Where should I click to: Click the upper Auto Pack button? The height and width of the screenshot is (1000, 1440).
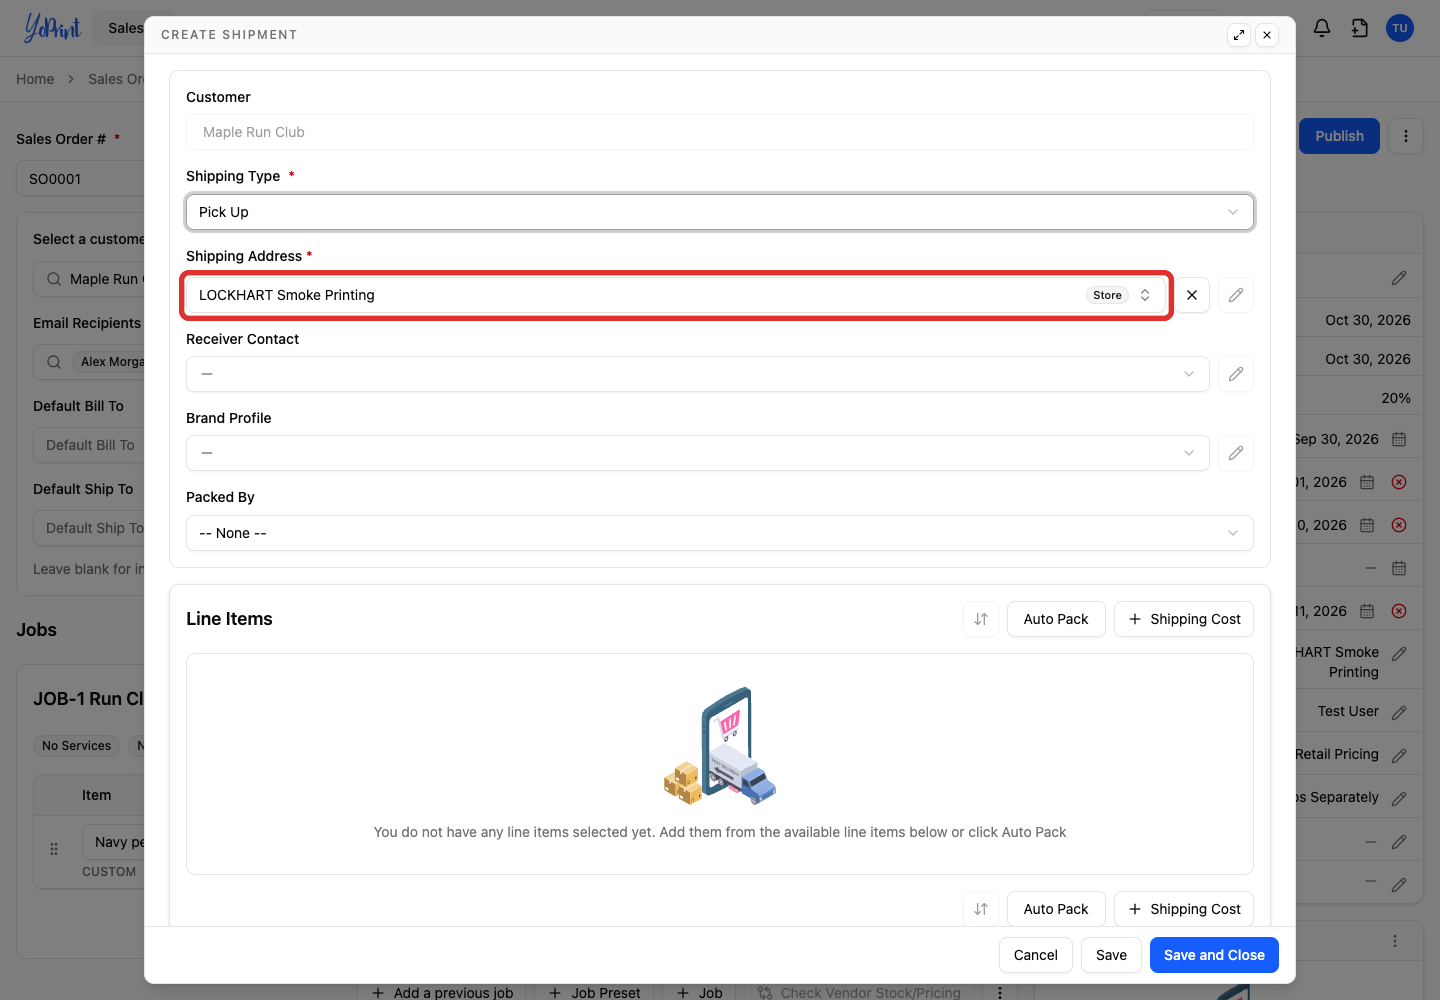1056,619
